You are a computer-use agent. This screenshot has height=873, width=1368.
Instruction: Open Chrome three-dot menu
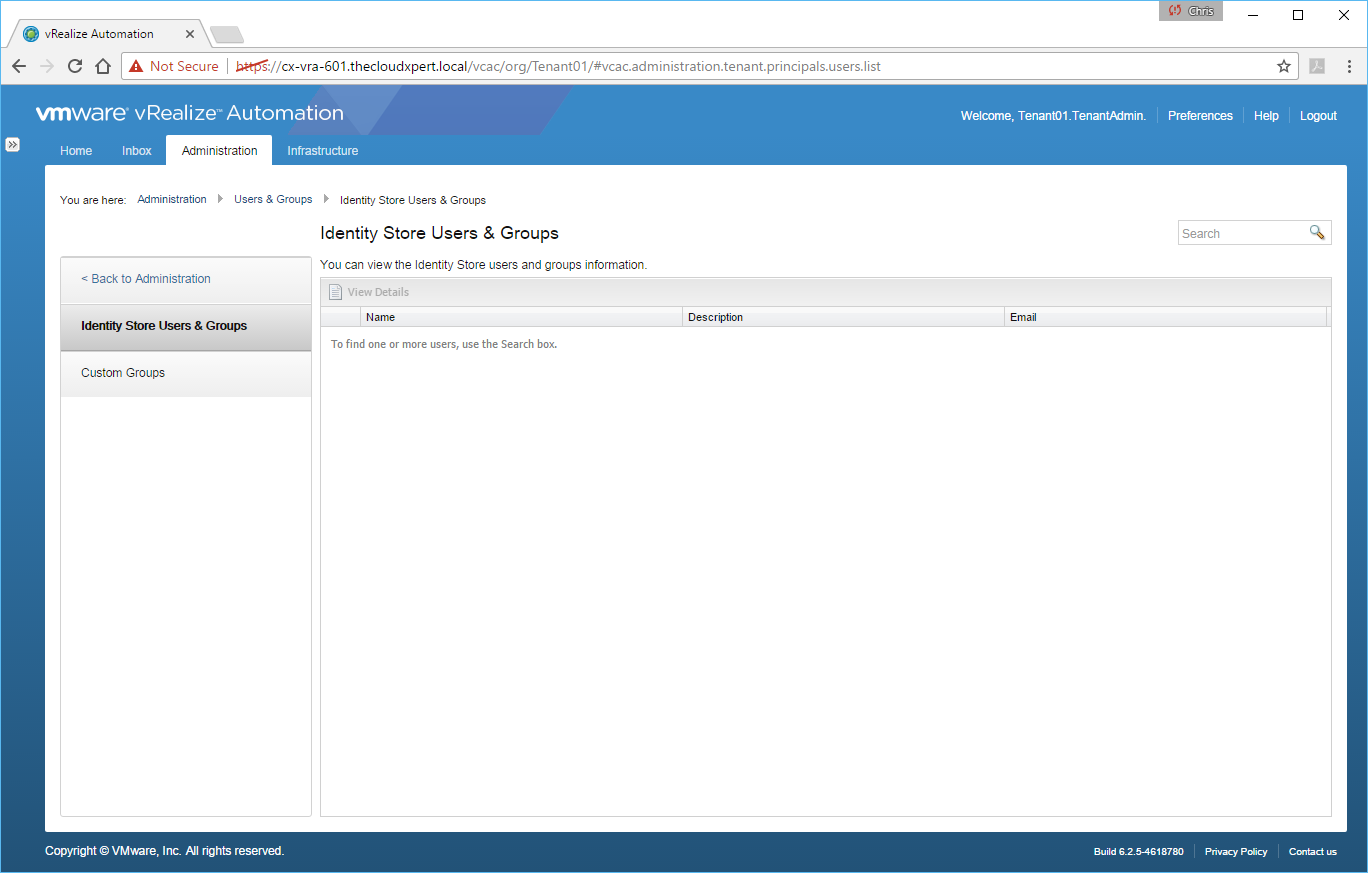click(x=1349, y=66)
